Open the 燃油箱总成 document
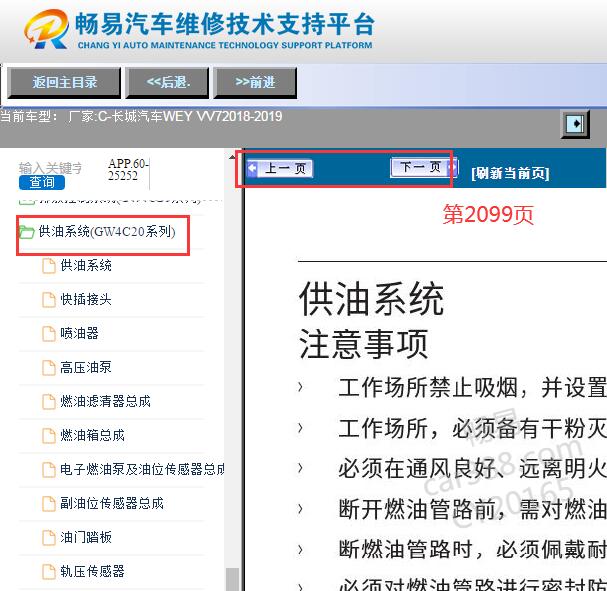Viewport: 607px width, 591px height. click(93, 435)
